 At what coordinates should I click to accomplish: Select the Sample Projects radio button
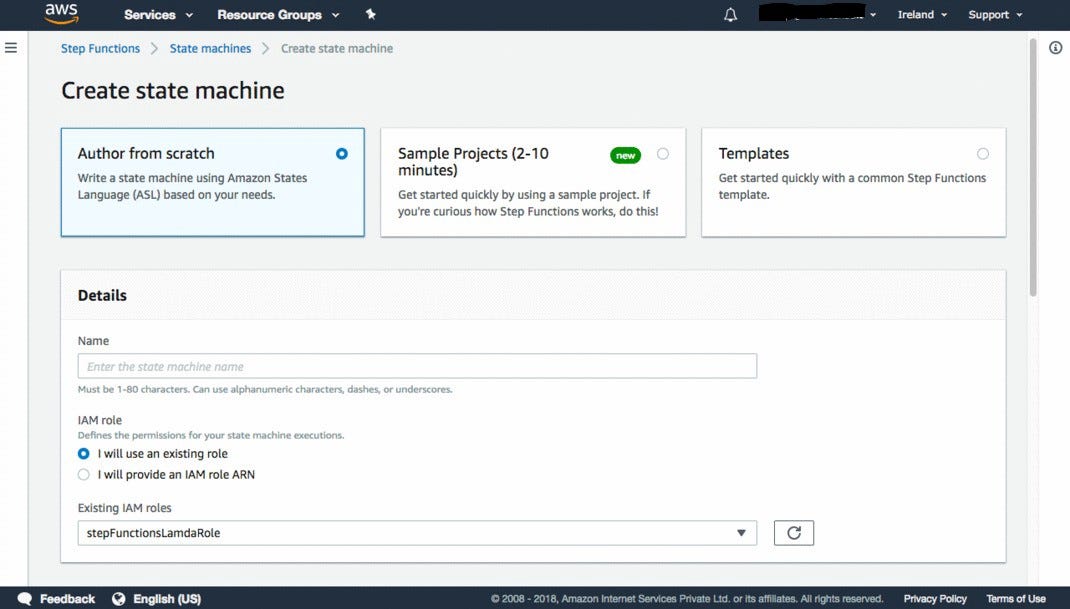point(663,154)
